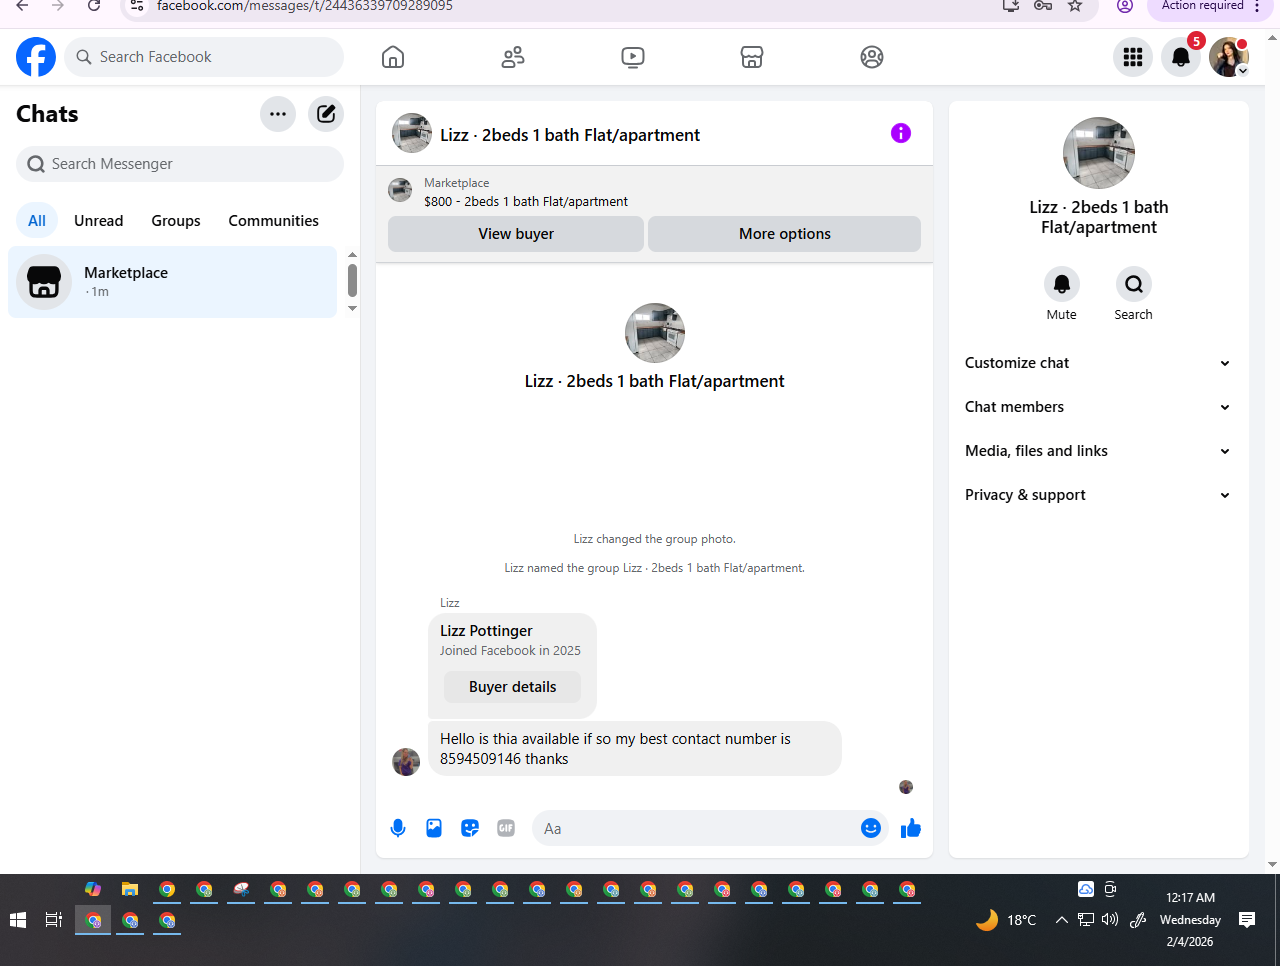Open the Marketplace storefront icon in top bar
Viewport: 1280px width, 966px height.
coord(752,57)
